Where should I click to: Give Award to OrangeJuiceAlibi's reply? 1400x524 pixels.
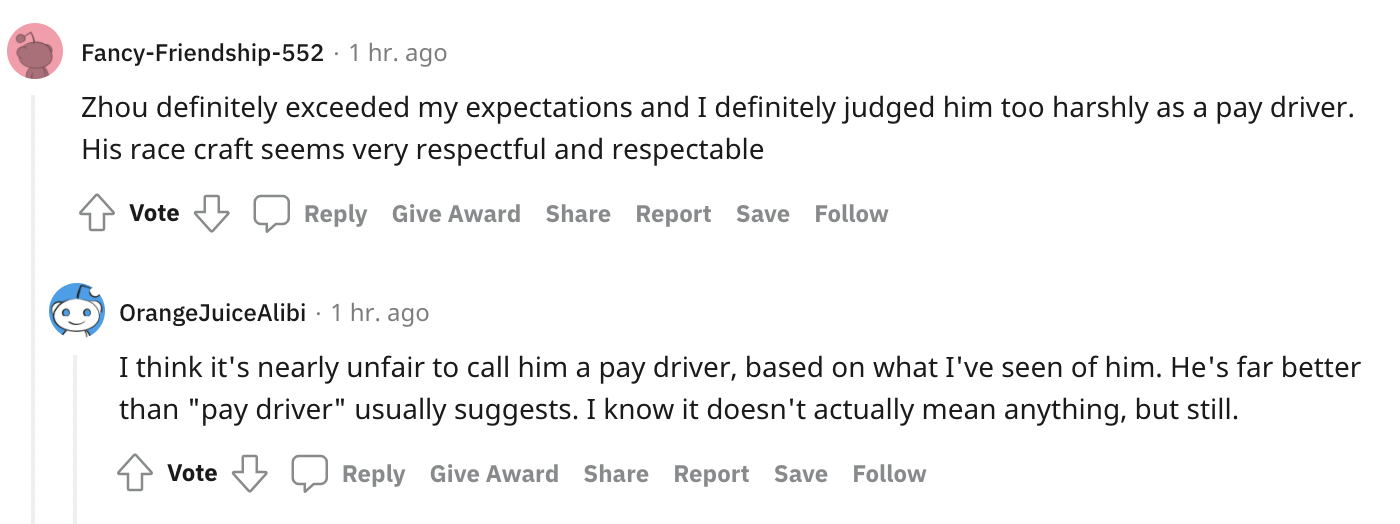pos(494,474)
